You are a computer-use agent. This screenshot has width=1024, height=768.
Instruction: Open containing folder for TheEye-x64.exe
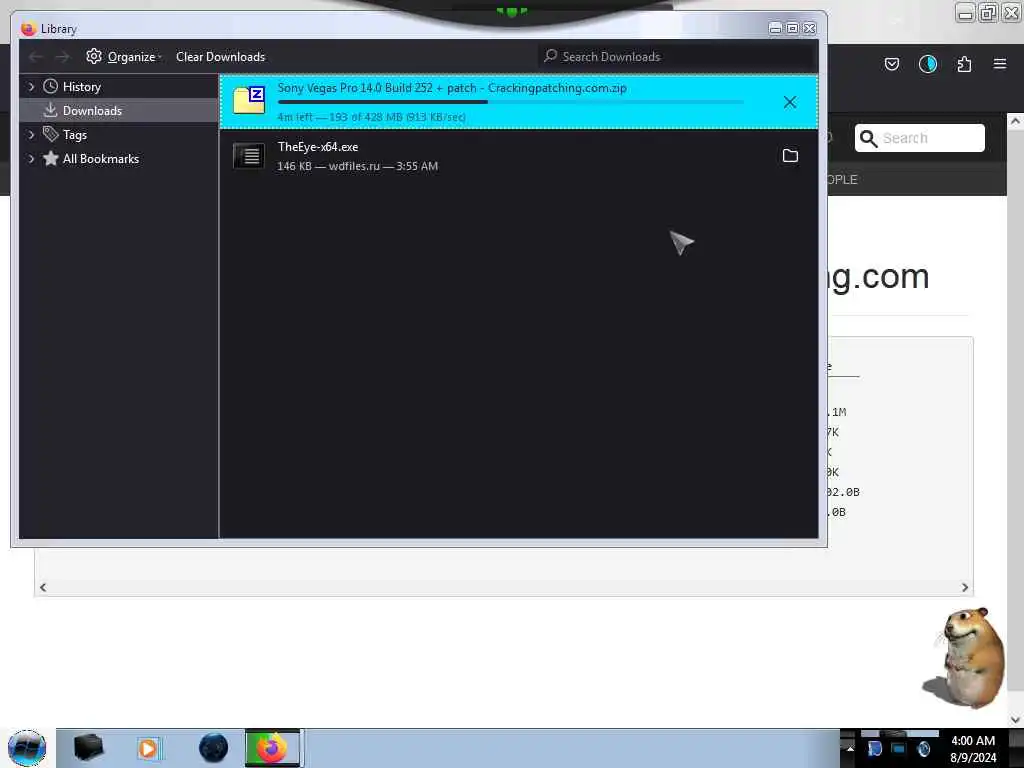tap(790, 155)
